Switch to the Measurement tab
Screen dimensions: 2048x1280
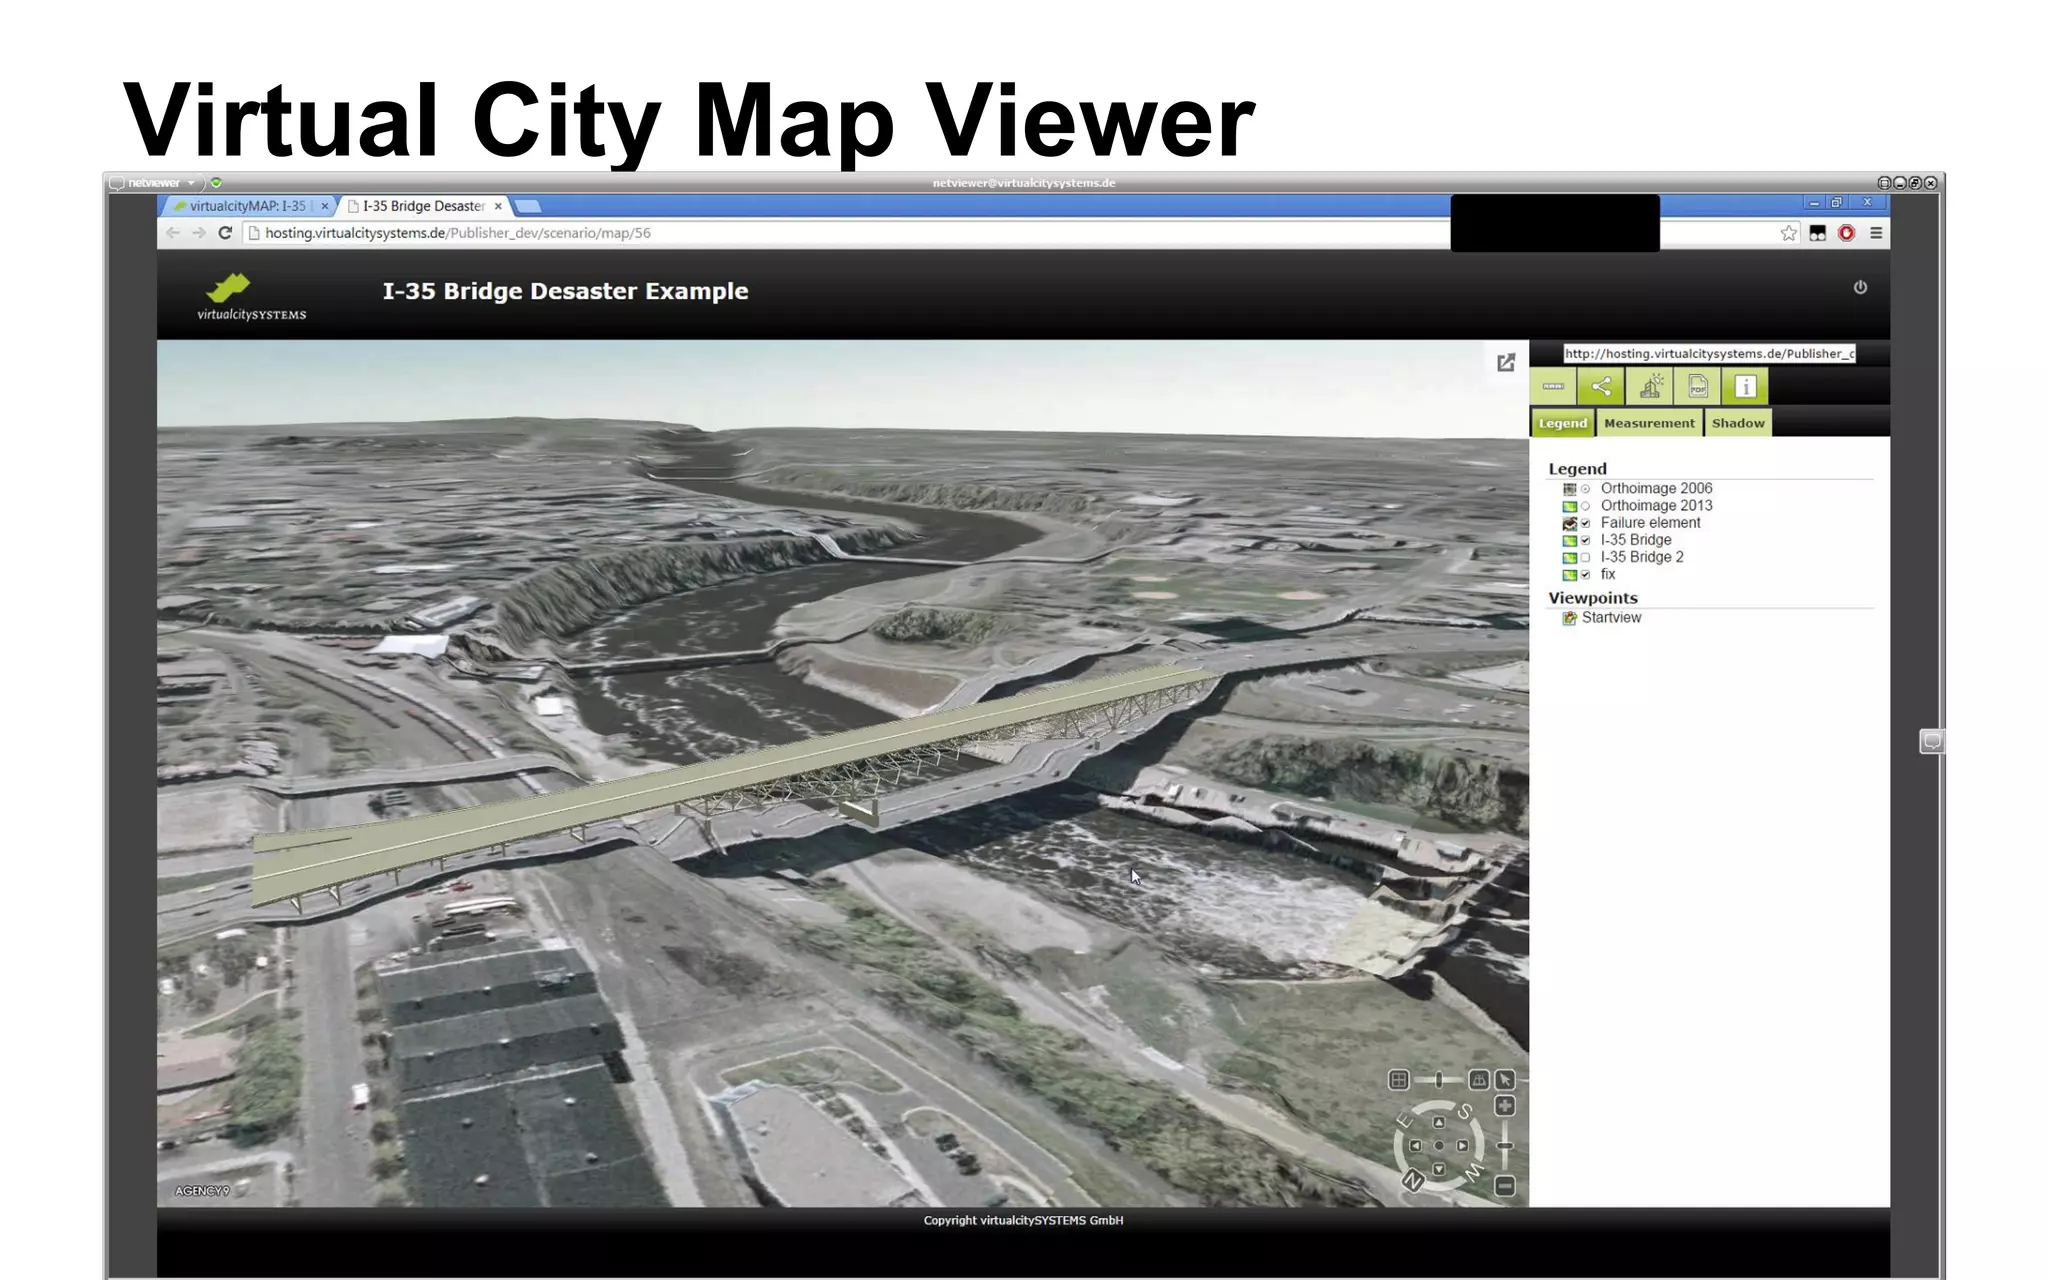tap(1649, 423)
